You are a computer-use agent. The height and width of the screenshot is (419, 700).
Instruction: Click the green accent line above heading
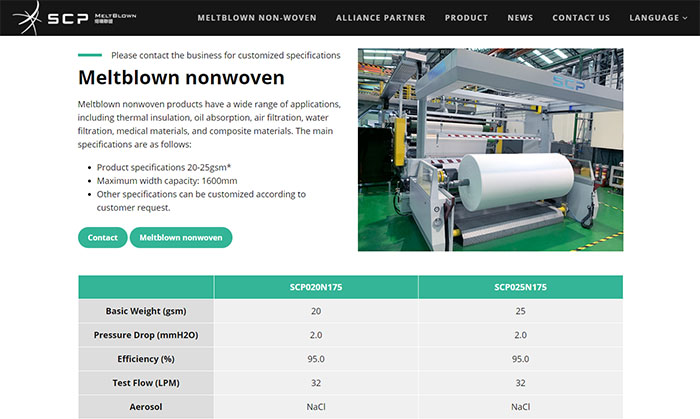89,56
